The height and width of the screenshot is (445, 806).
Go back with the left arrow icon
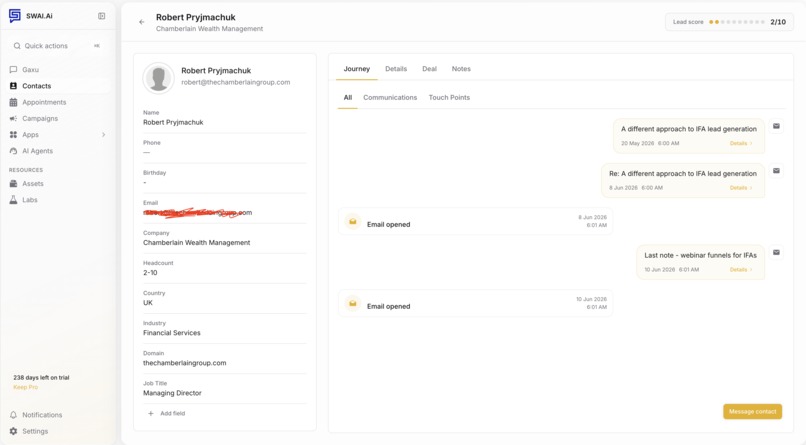[141, 22]
